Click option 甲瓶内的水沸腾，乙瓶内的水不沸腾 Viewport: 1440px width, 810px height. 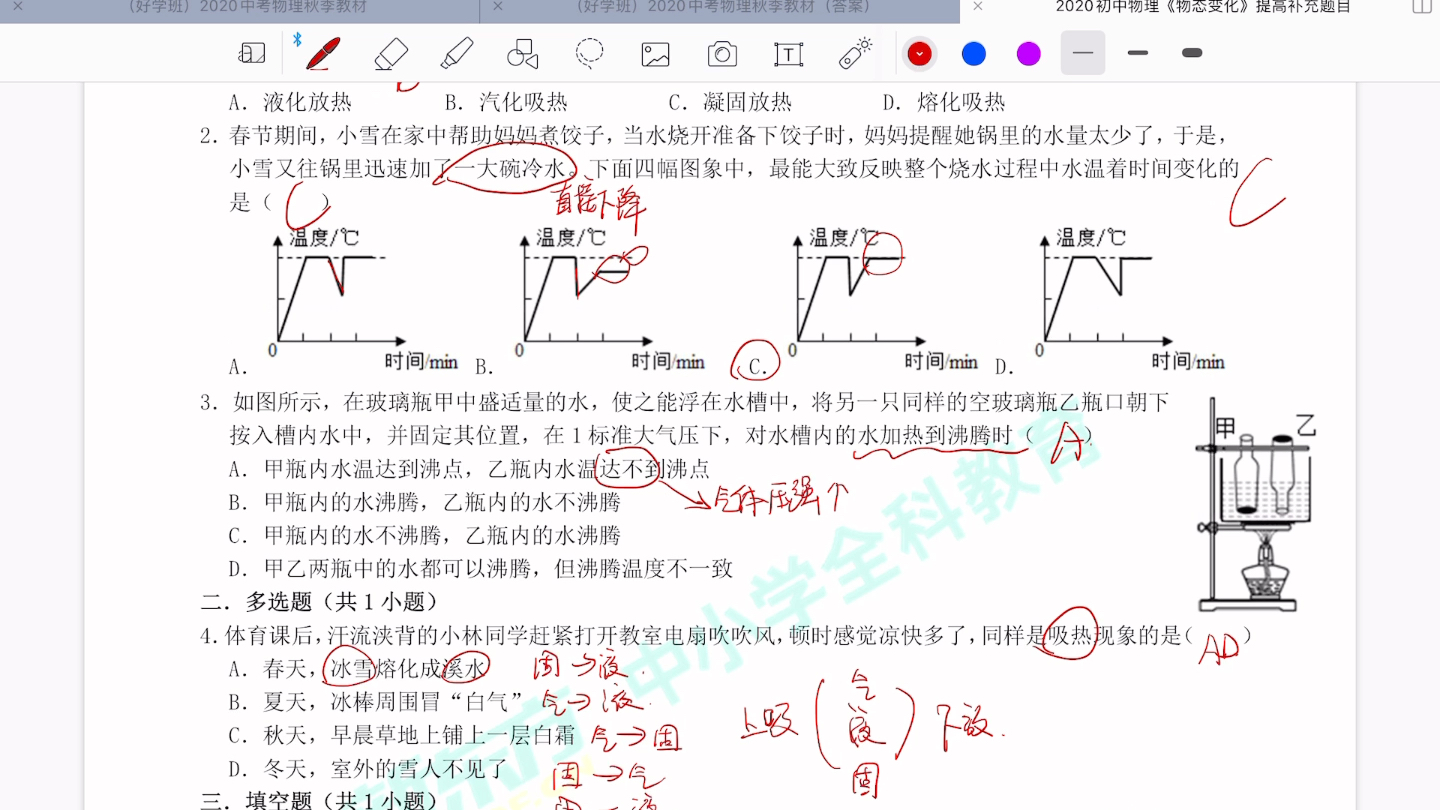click(425, 502)
